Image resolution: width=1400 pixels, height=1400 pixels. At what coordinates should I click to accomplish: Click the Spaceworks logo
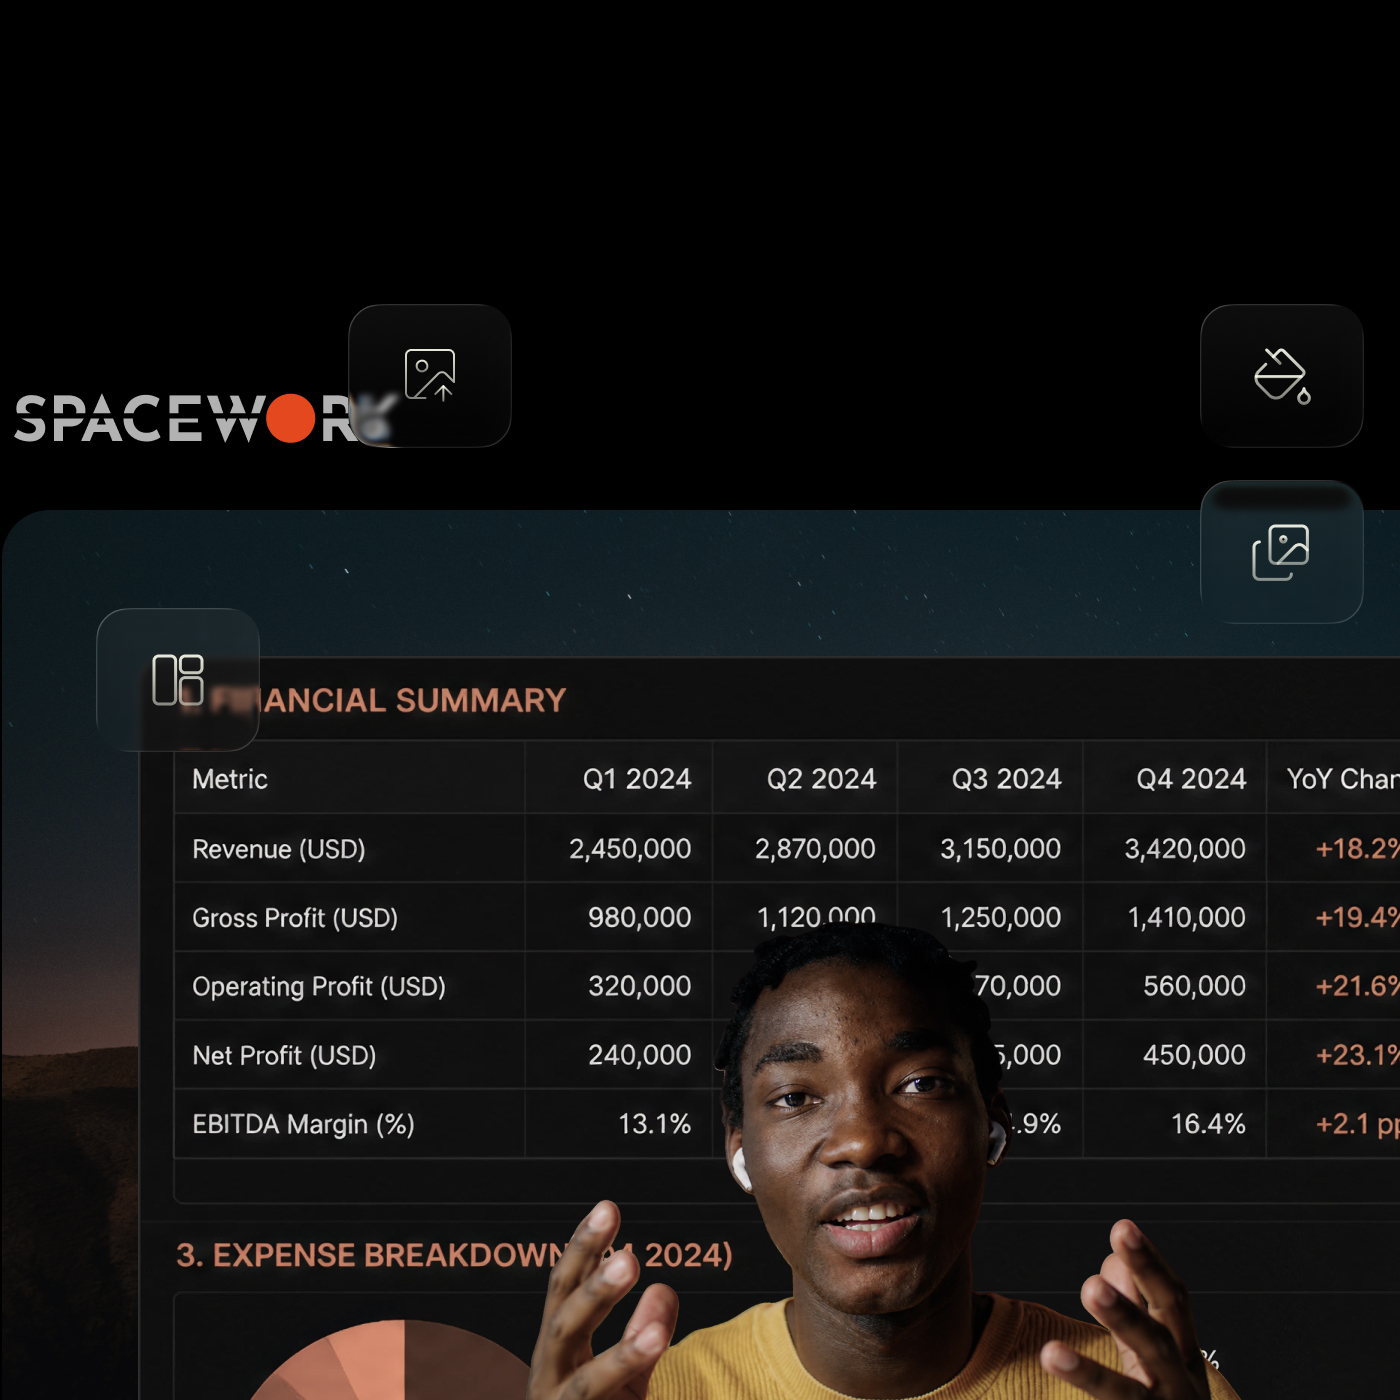click(x=205, y=418)
